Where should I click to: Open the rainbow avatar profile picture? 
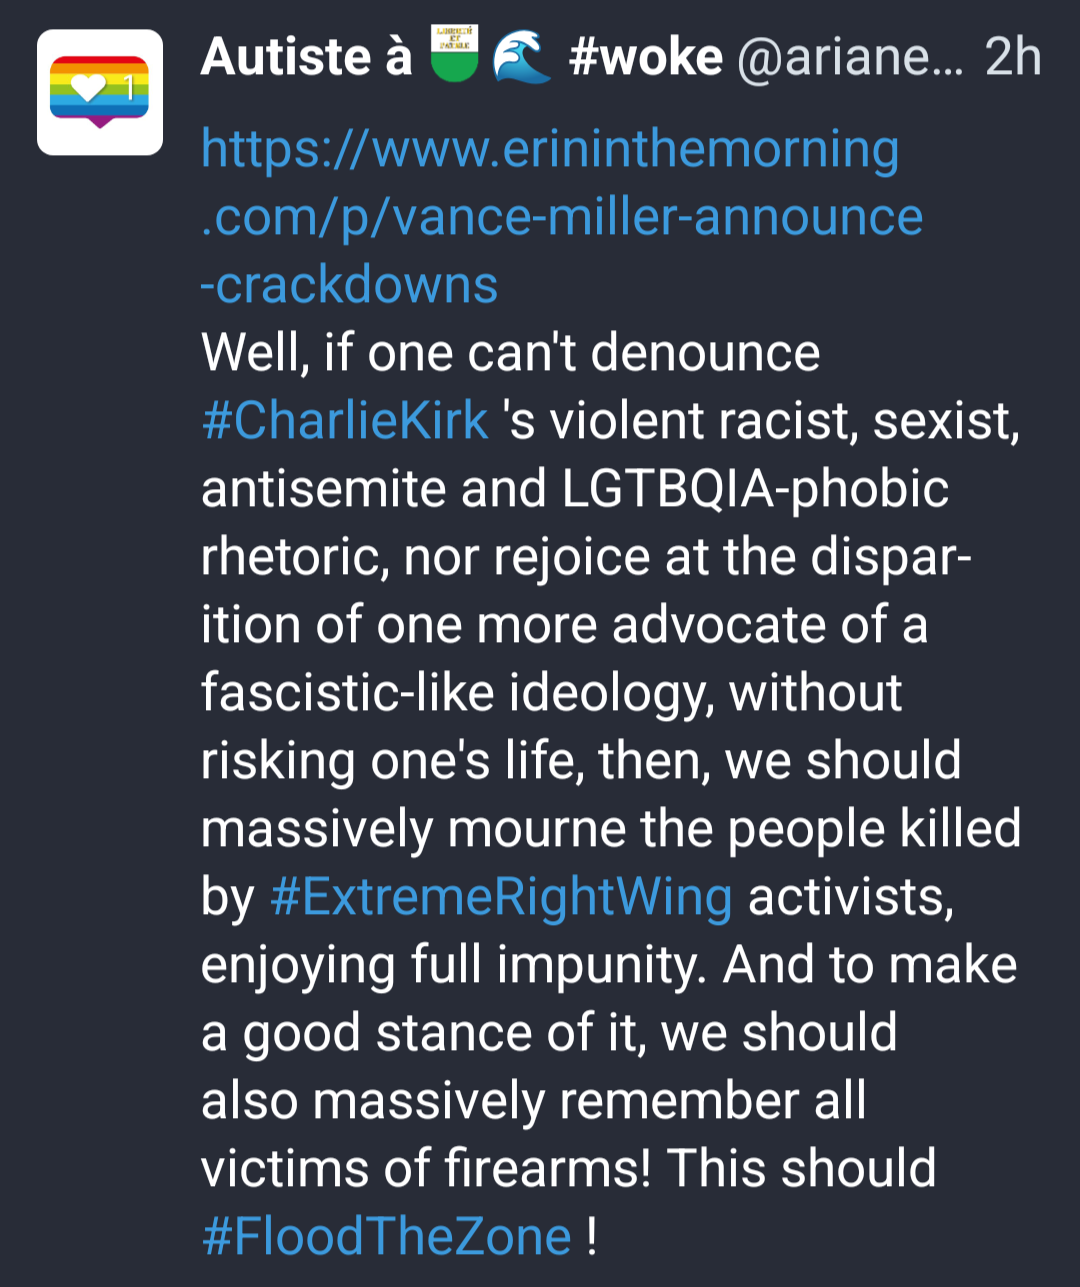(100, 92)
